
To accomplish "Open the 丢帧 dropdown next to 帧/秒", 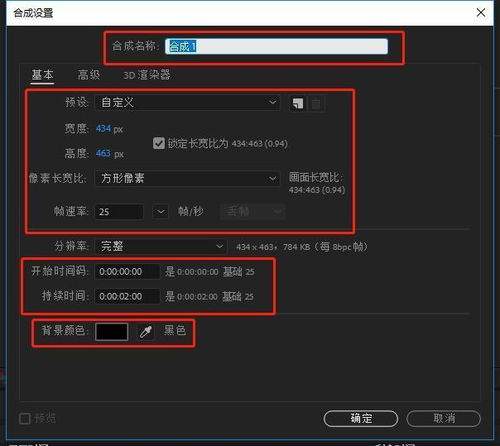I will pyautogui.click(x=253, y=212).
